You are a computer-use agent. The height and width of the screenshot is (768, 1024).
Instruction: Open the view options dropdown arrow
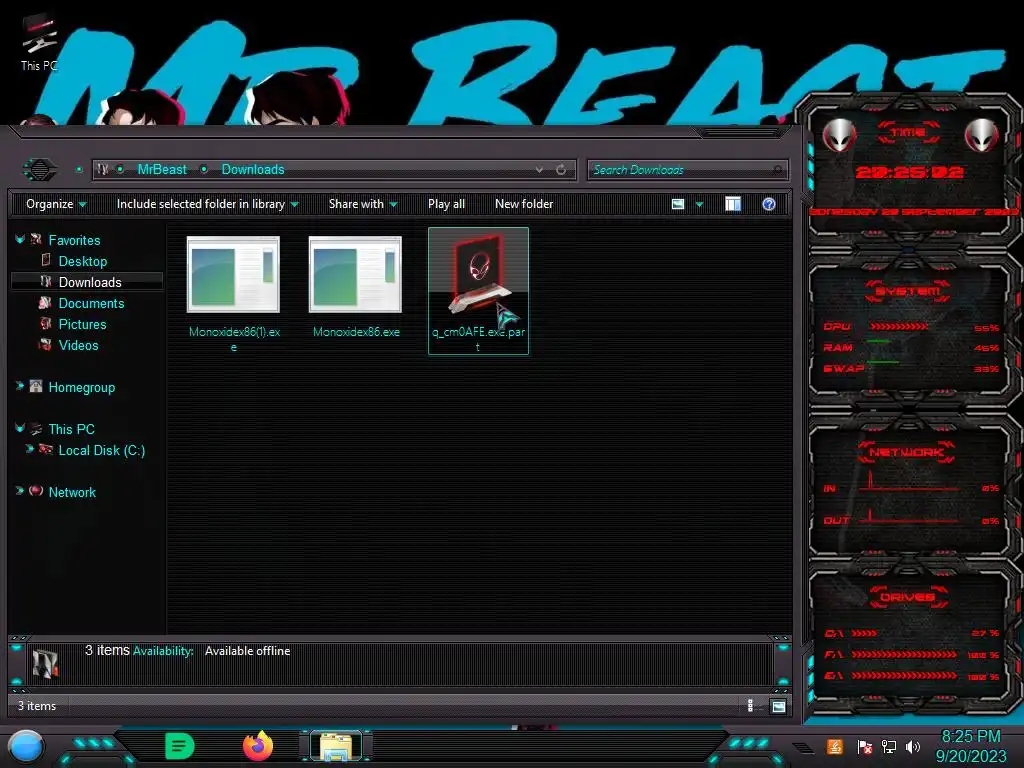click(x=699, y=204)
